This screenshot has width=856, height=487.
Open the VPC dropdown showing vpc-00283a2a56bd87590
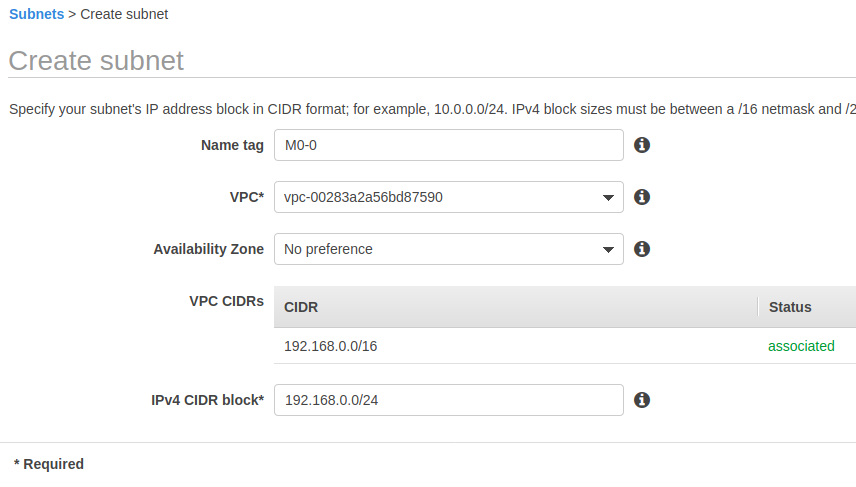pyautogui.click(x=448, y=197)
